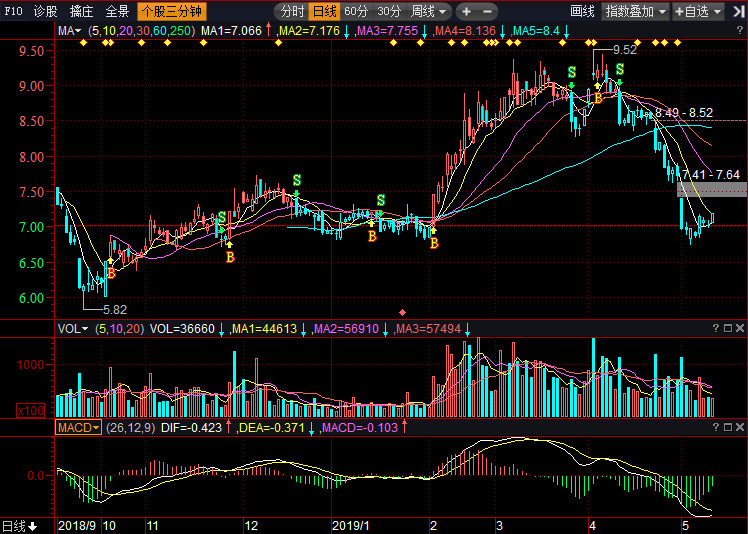This screenshot has width=748, height=534.
Task: Switch to 分时 intraday view
Action: point(291,12)
